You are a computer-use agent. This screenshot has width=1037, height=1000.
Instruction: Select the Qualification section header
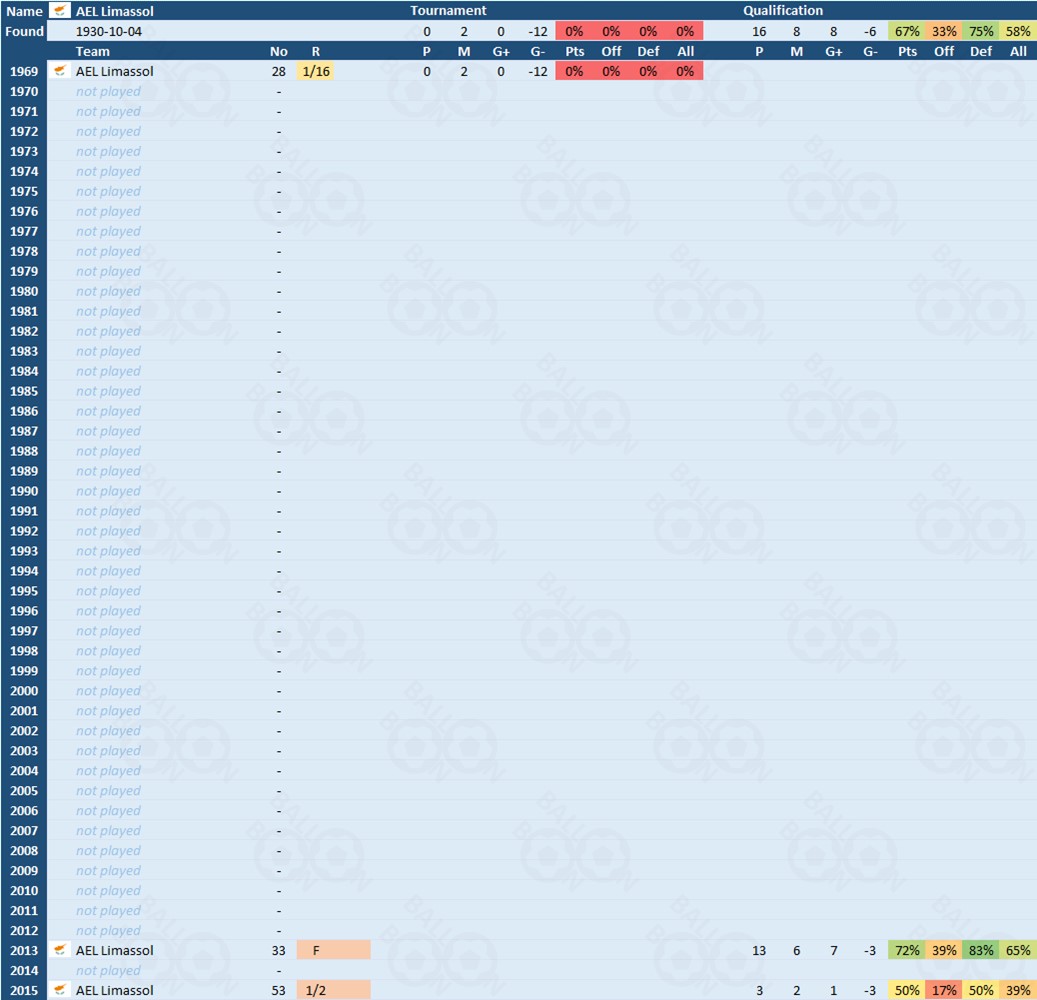point(783,11)
